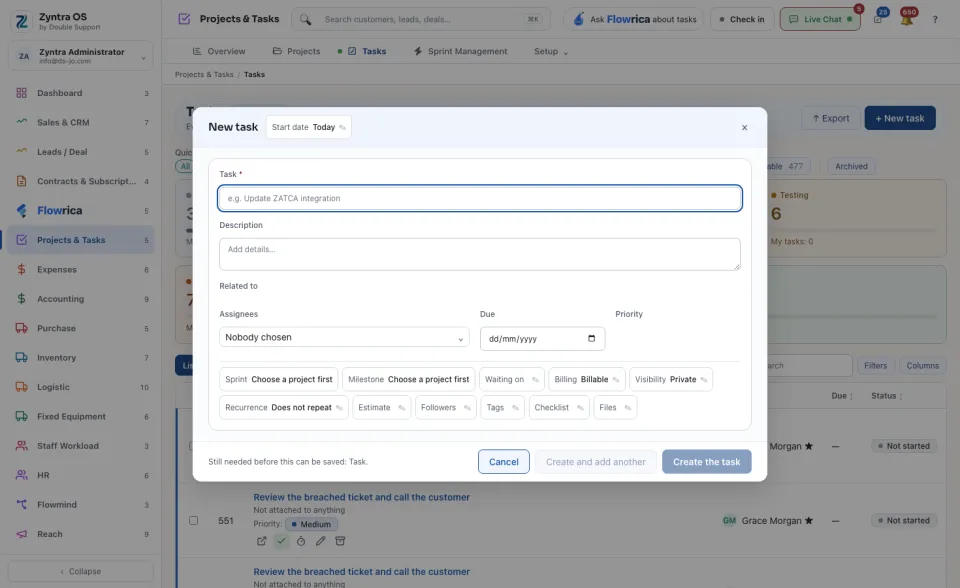Viewport: 960px width, 588px height.
Task: Open the Live Chat button
Action: tap(820, 20)
